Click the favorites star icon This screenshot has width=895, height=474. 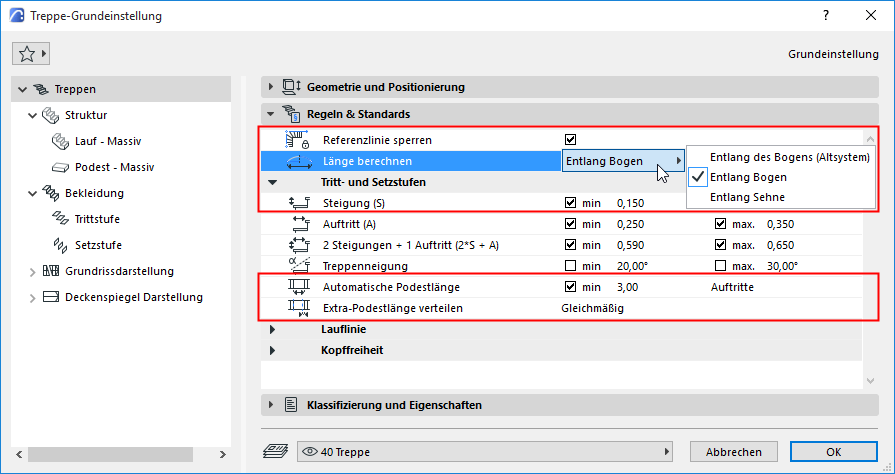pyautogui.click(x=27, y=54)
